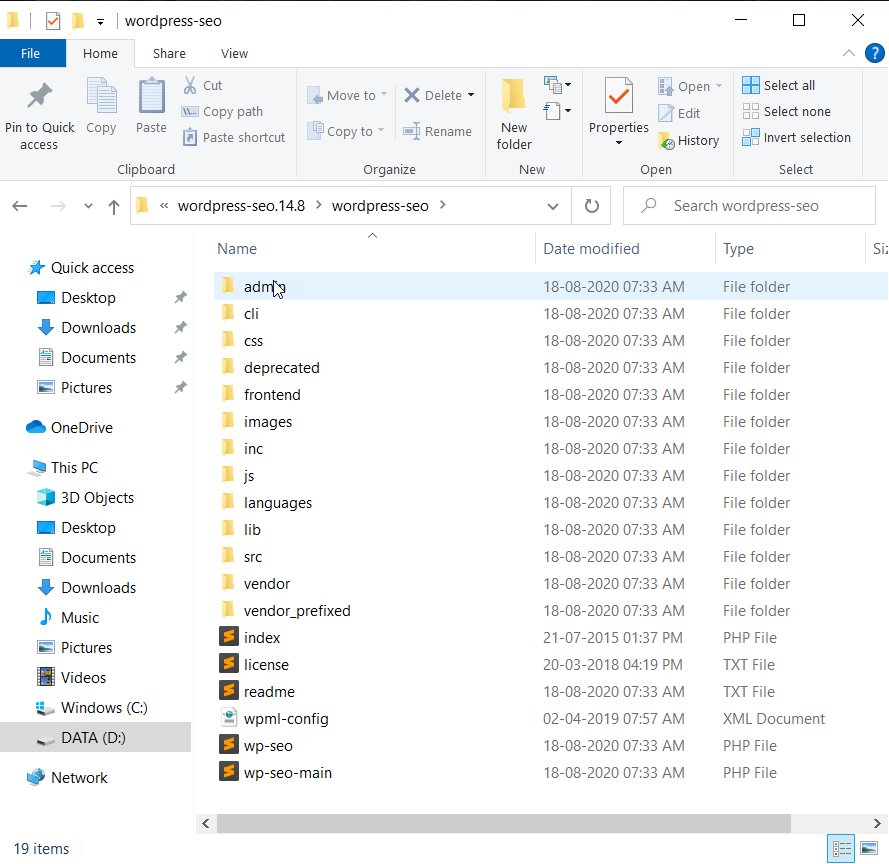Switch to the View ribbon tab
The image size is (889, 864).
point(234,53)
